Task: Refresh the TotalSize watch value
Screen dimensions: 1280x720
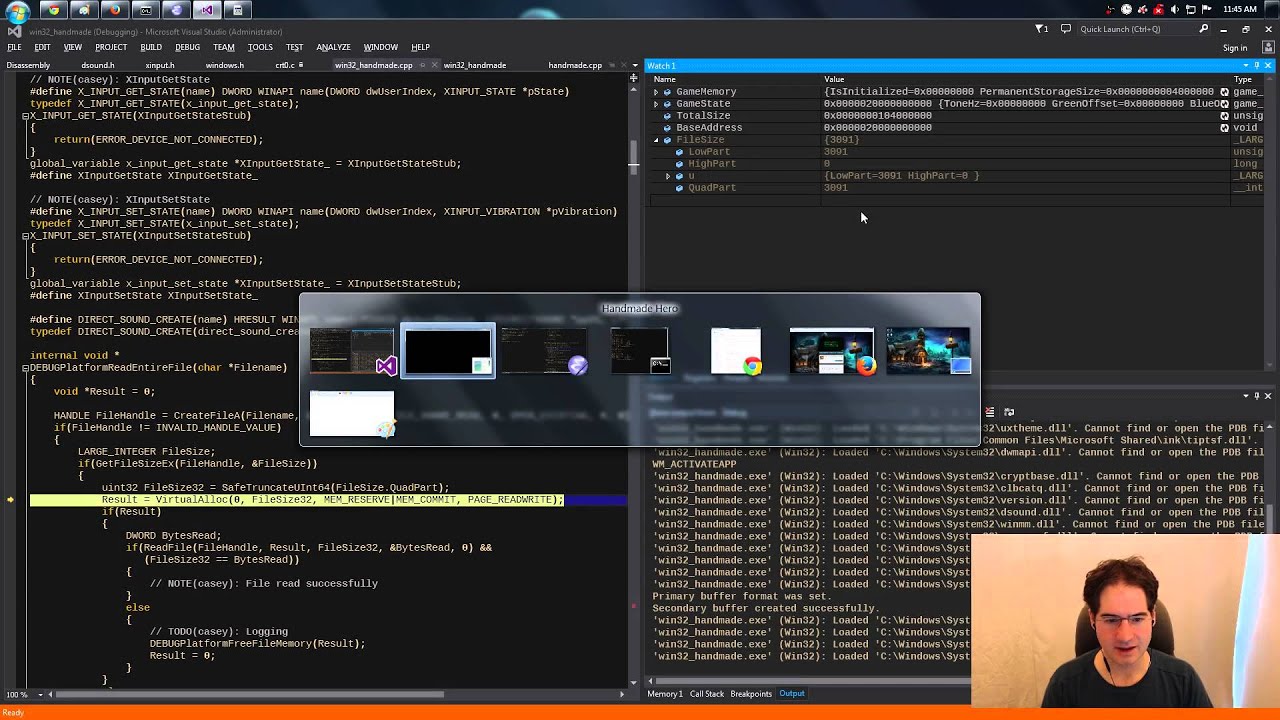Action: 1224,116
